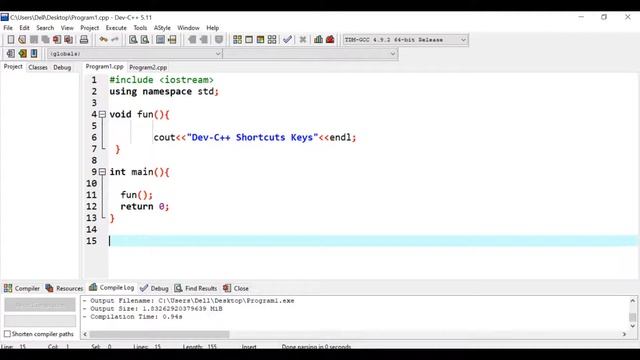Click the Close tab of the bottom panel
This screenshot has height=360, width=640.
click(236, 288)
